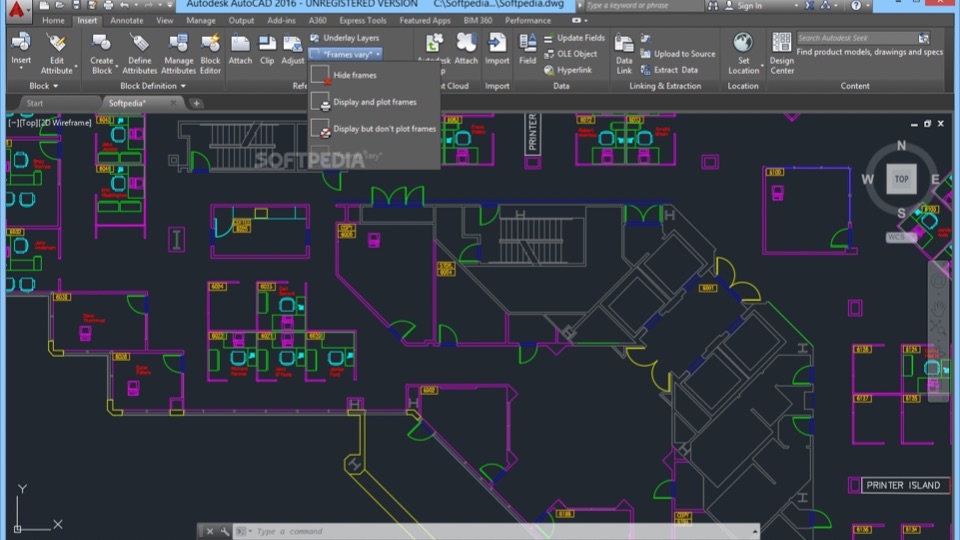960x540 pixels.
Task: Open the Edit Attribute dropdown arrow
Action: click(x=76, y=66)
